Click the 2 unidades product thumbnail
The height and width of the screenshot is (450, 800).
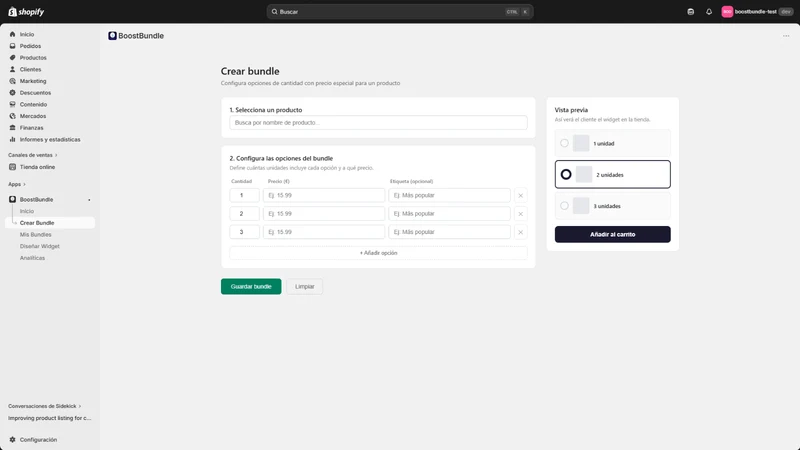click(584, 174)
